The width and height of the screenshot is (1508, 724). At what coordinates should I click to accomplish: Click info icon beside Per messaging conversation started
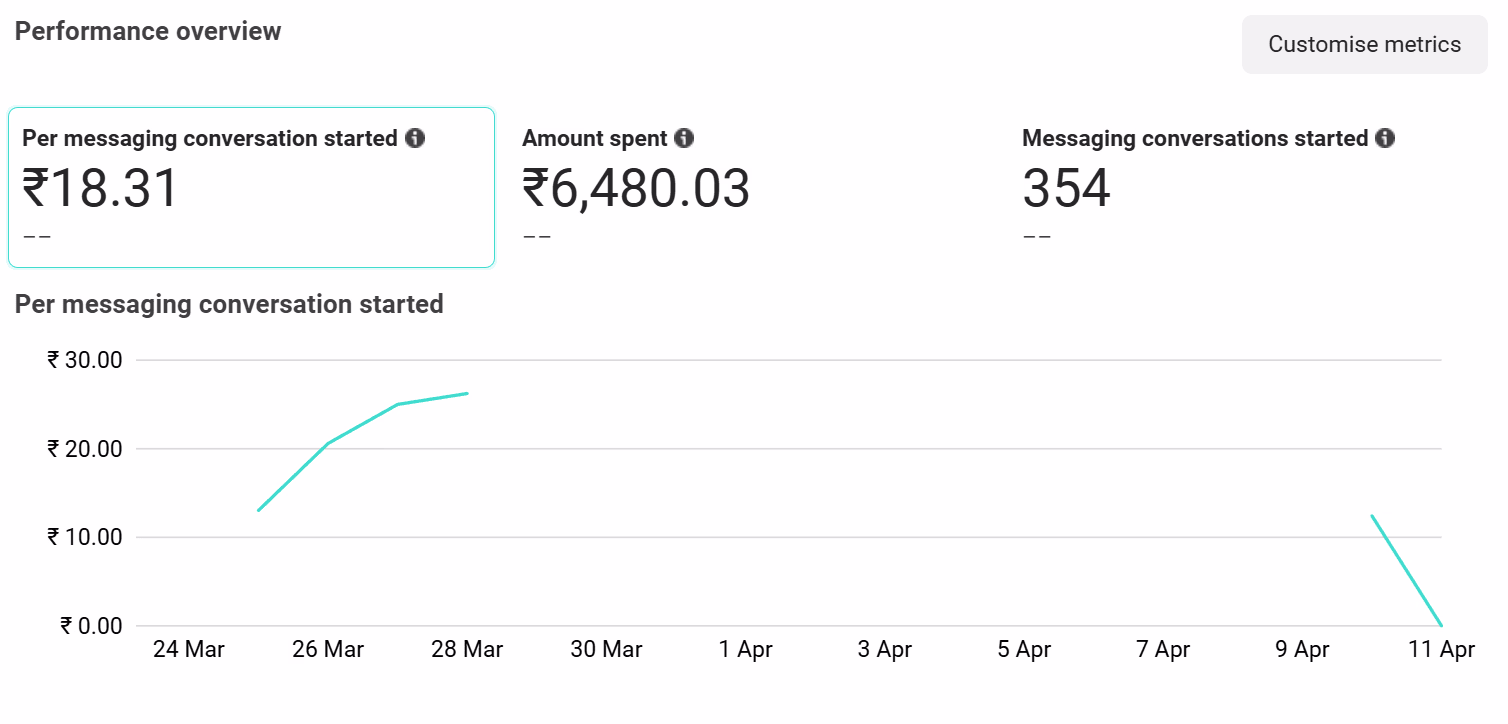pyautogui.click(x=415, y=138)
